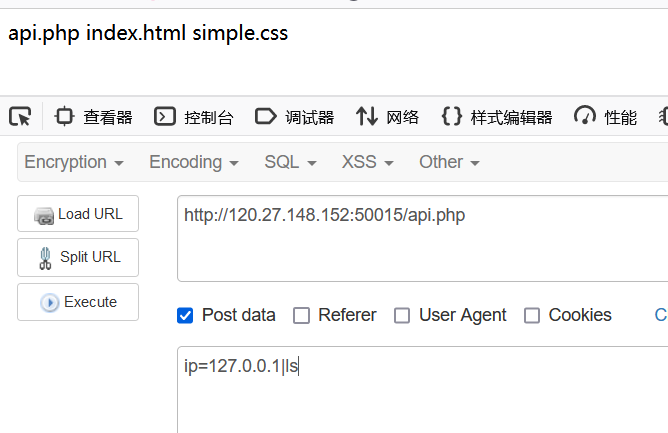Open the Debugger (调试器) panel icon
Image resolution: width=668 pixels, height=433 pixels.
[x=265, y=116]
